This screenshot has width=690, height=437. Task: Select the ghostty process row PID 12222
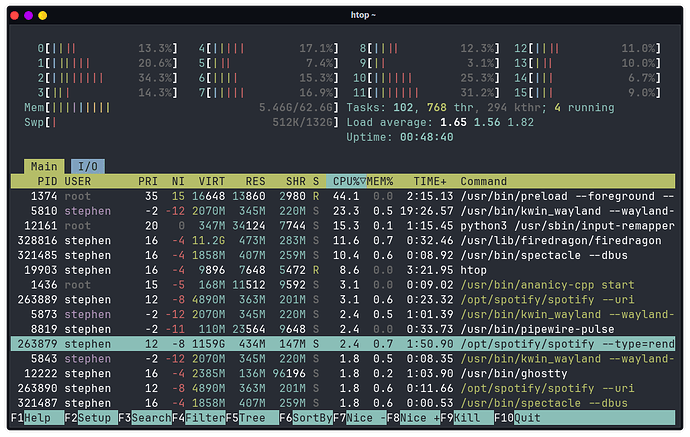(x=343, y=374)
